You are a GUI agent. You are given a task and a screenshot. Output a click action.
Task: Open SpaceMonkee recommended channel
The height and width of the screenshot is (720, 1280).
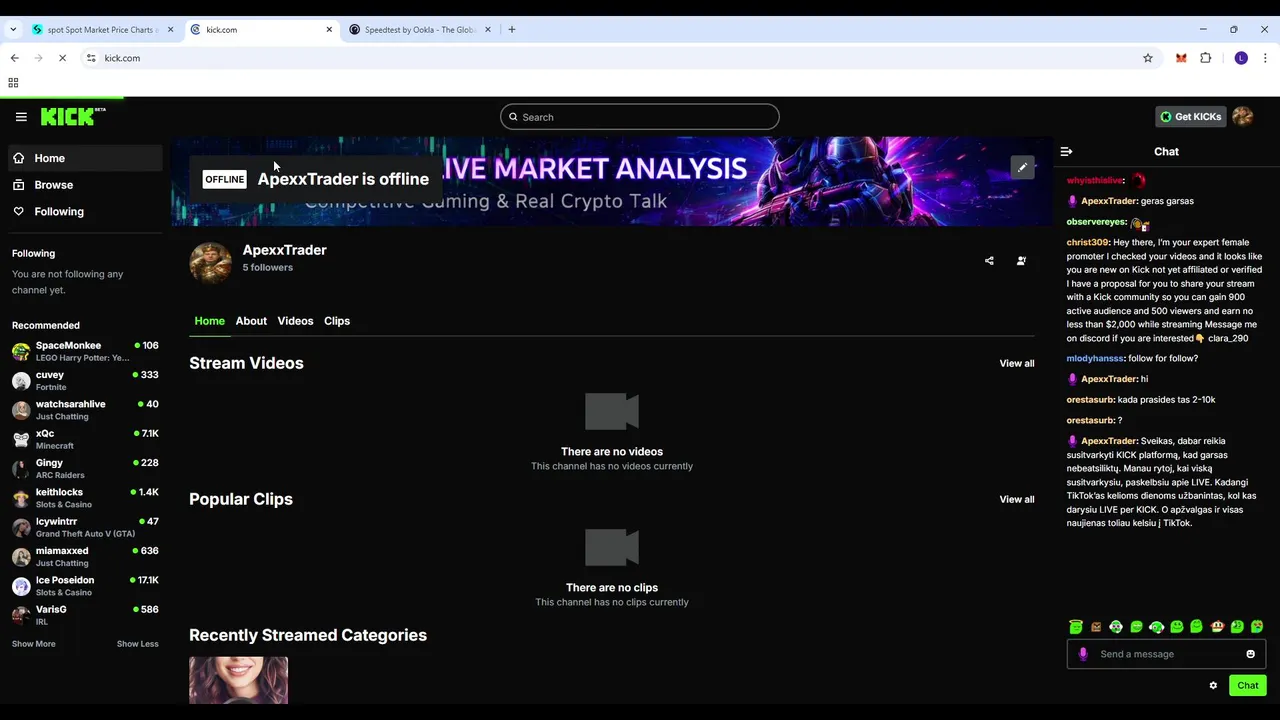point(85,351)
